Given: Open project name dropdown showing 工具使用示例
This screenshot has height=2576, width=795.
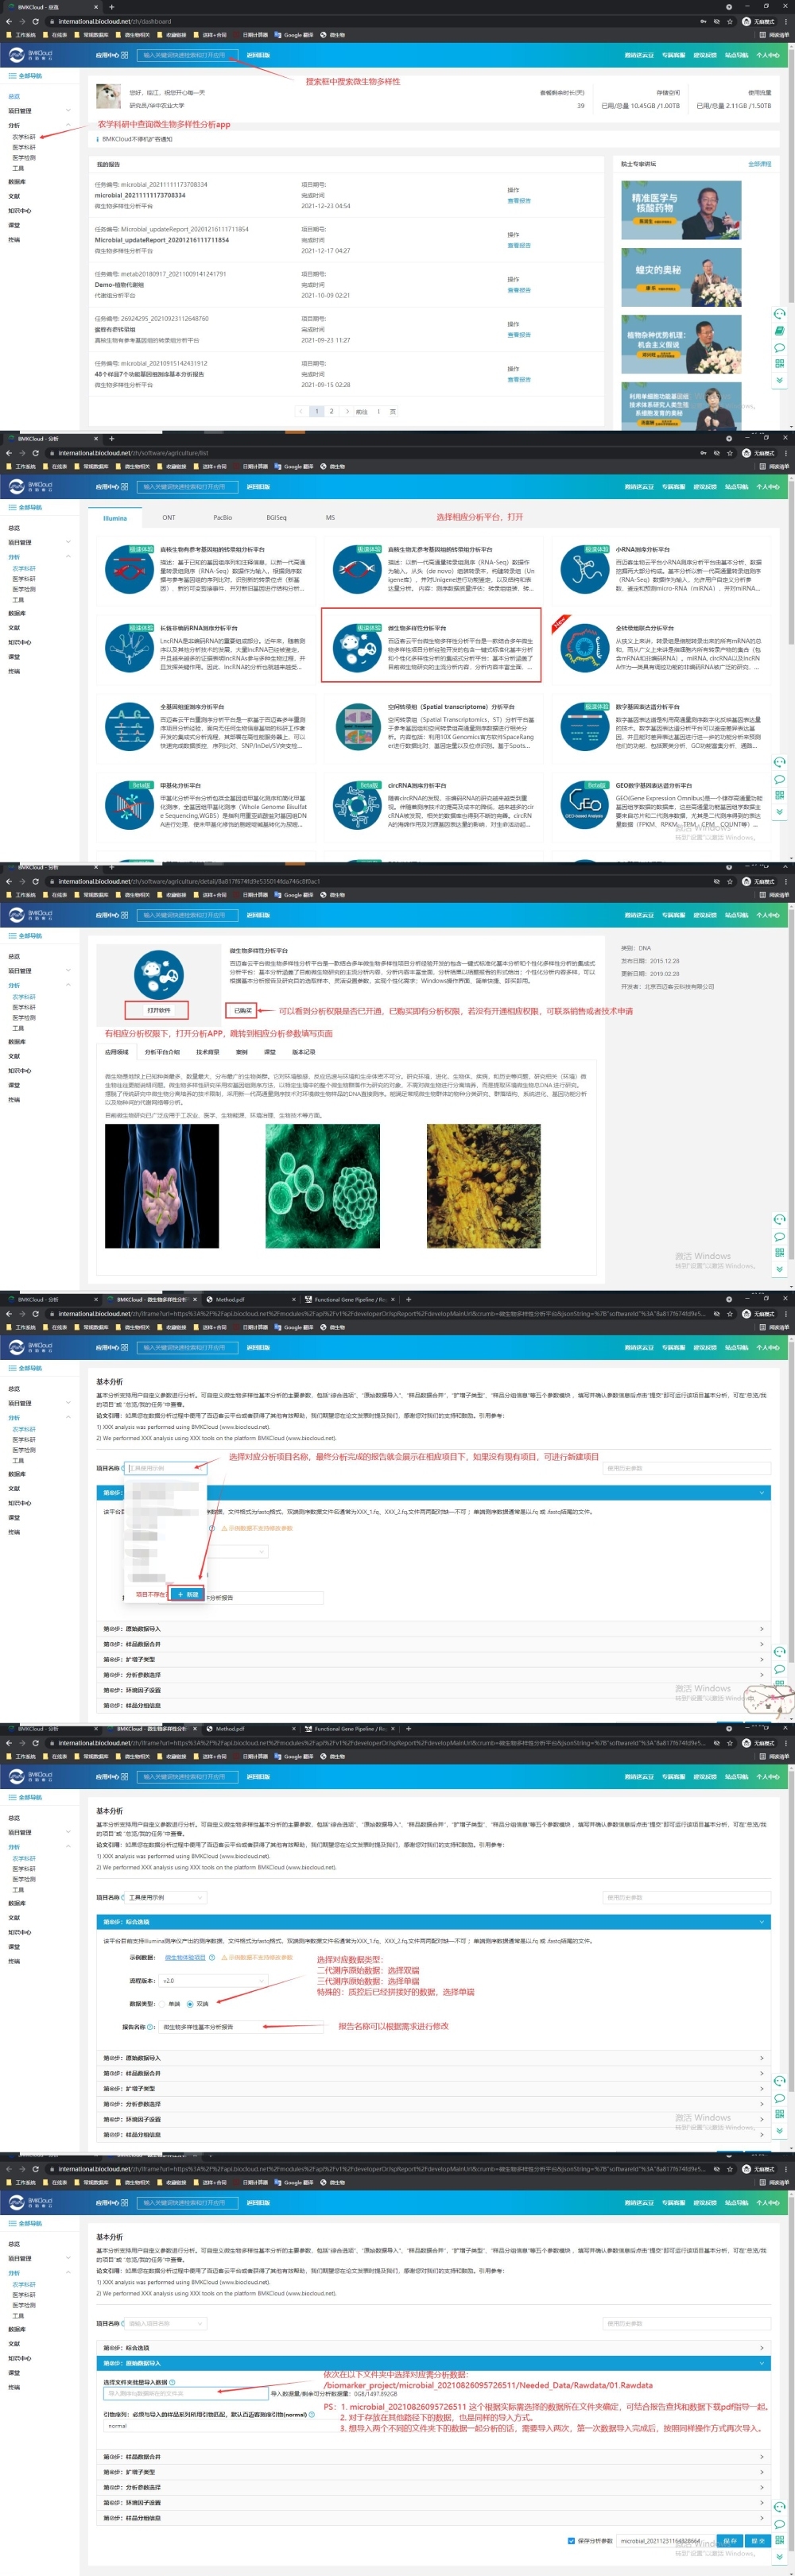Looking at the screenshot, I should (x=165, y=1897).
